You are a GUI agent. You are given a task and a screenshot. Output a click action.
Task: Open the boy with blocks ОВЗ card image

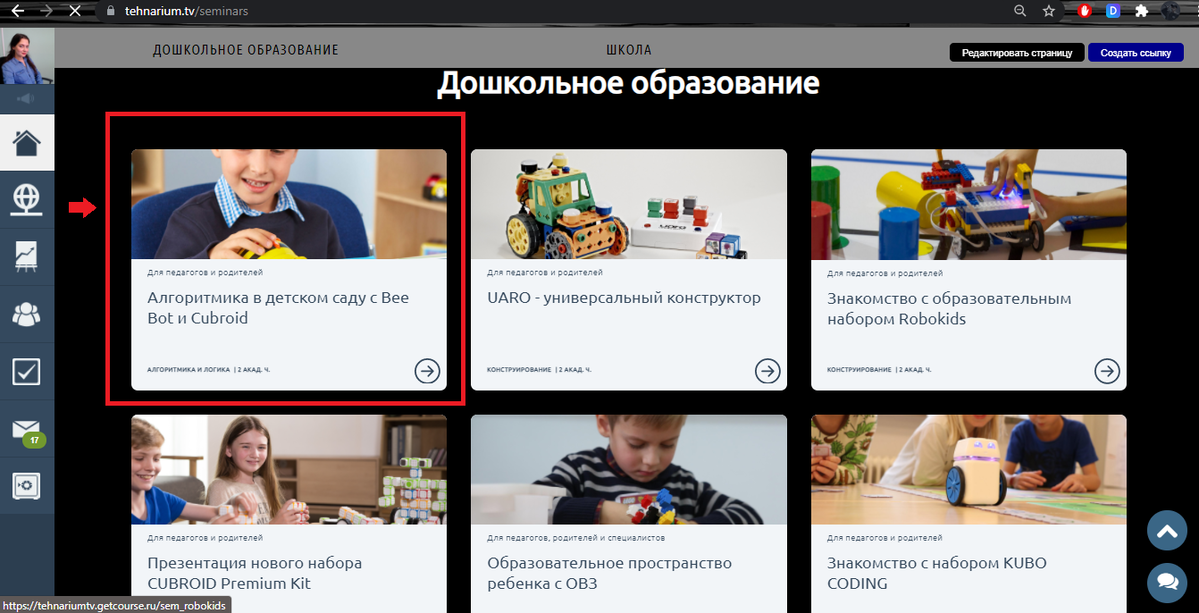point(629,469)
